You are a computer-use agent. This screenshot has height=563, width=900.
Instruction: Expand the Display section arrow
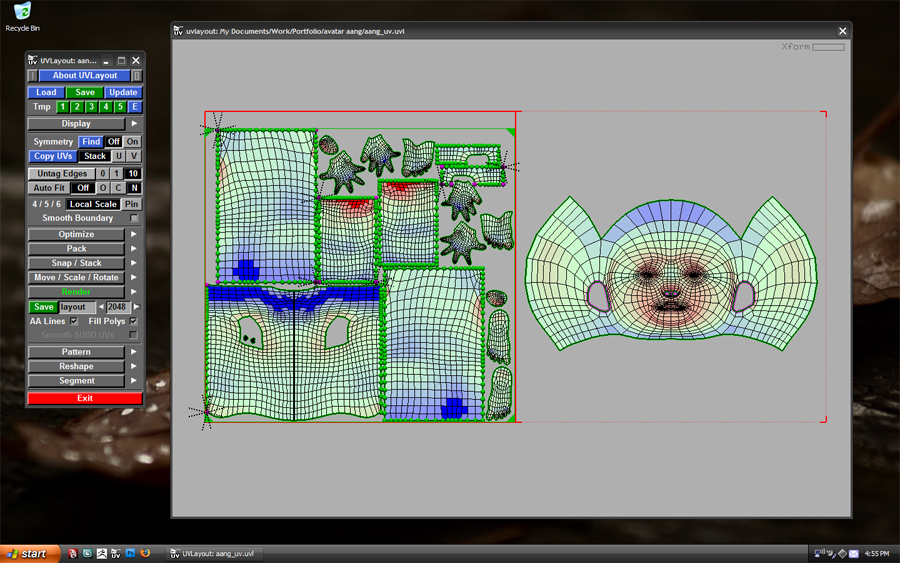(134, 123)
